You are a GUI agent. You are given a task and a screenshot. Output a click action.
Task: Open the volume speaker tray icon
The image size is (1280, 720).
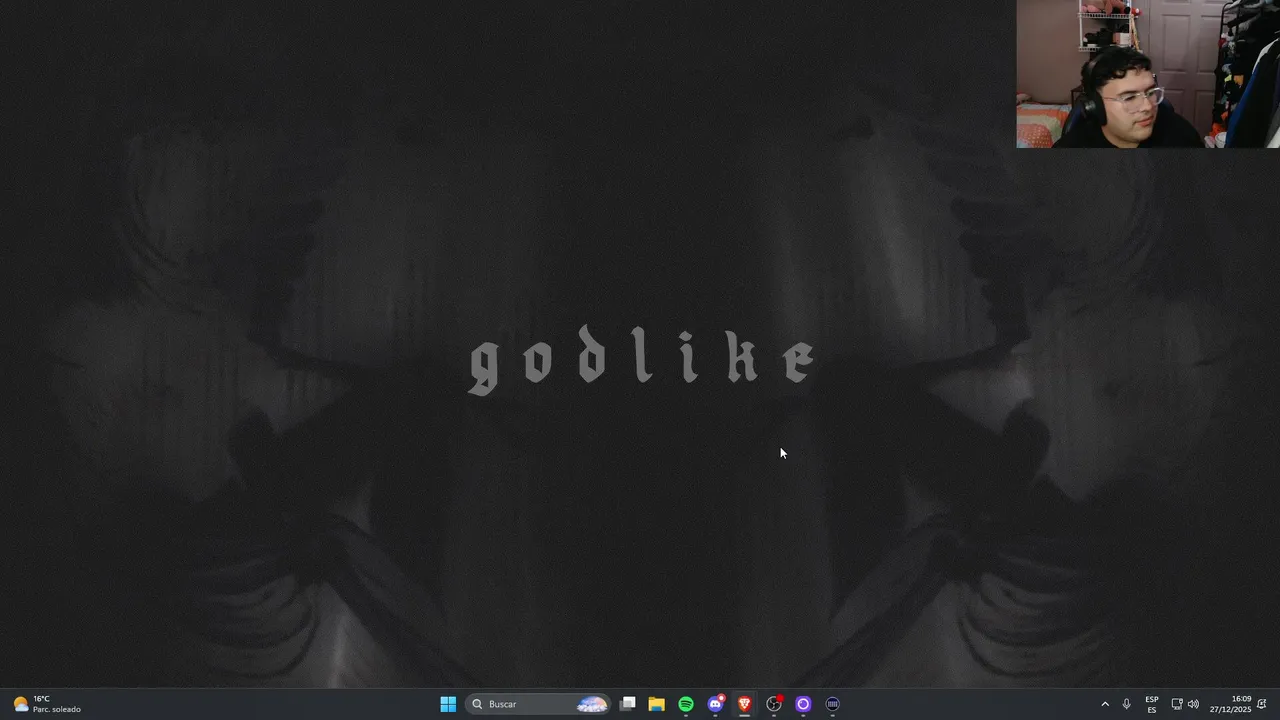click(x=1193, y=704)
